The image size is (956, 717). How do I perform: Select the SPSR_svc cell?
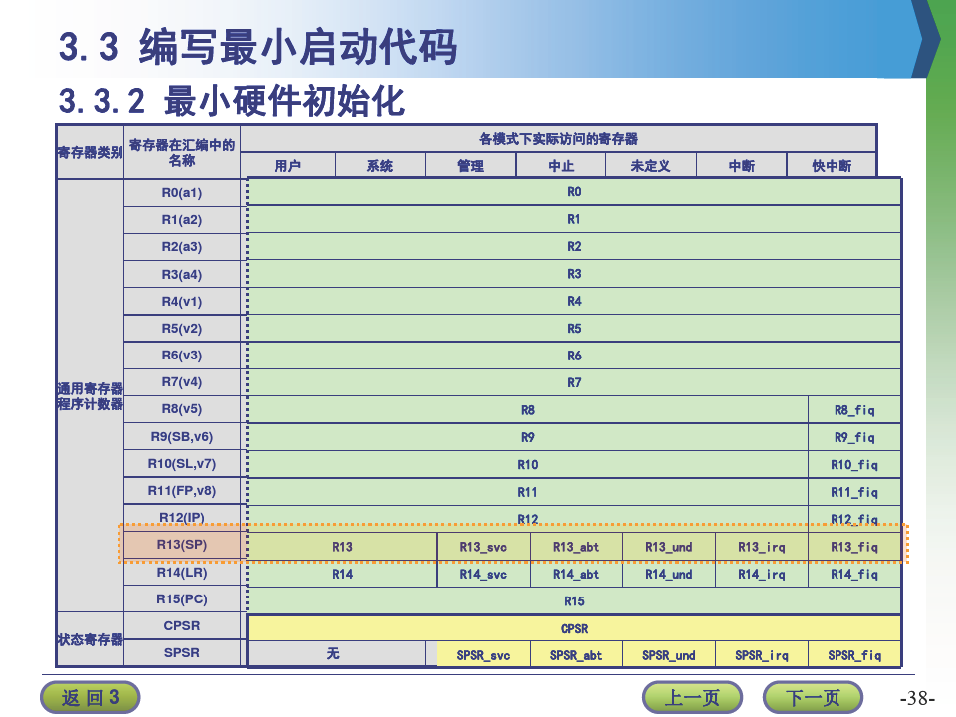483,655
